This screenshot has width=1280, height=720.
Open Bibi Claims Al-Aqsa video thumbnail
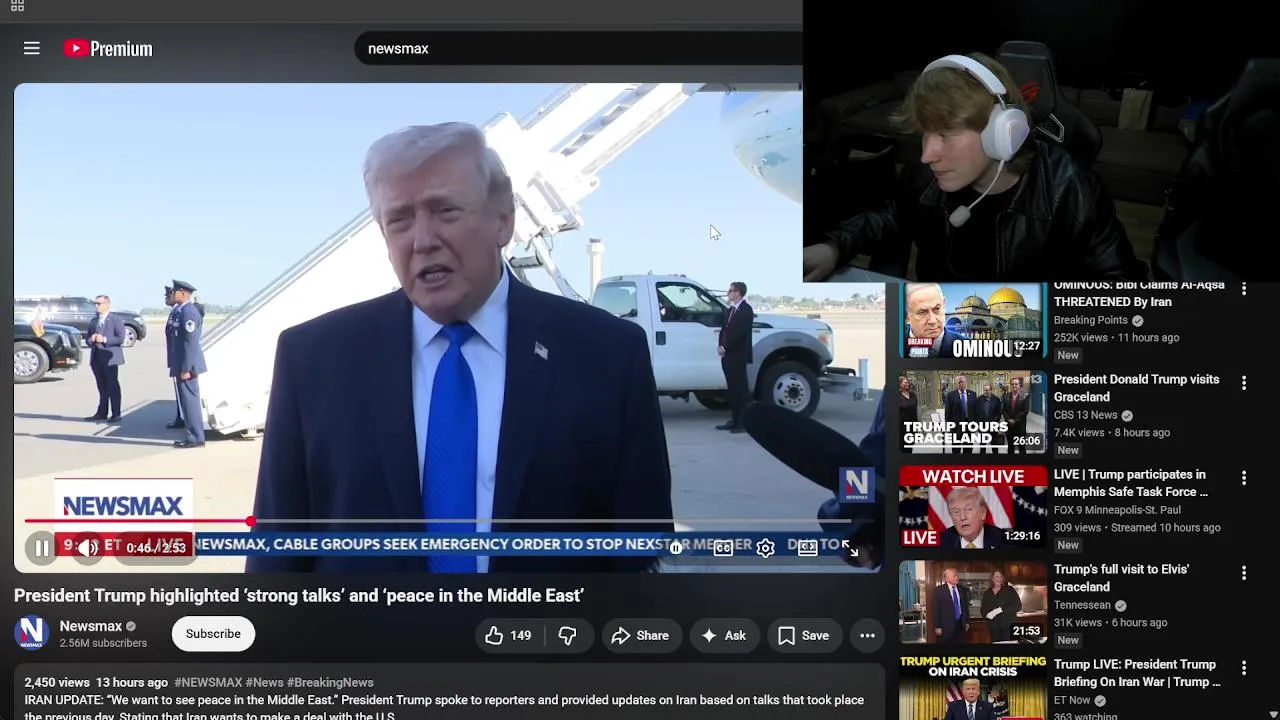[972, 320]
